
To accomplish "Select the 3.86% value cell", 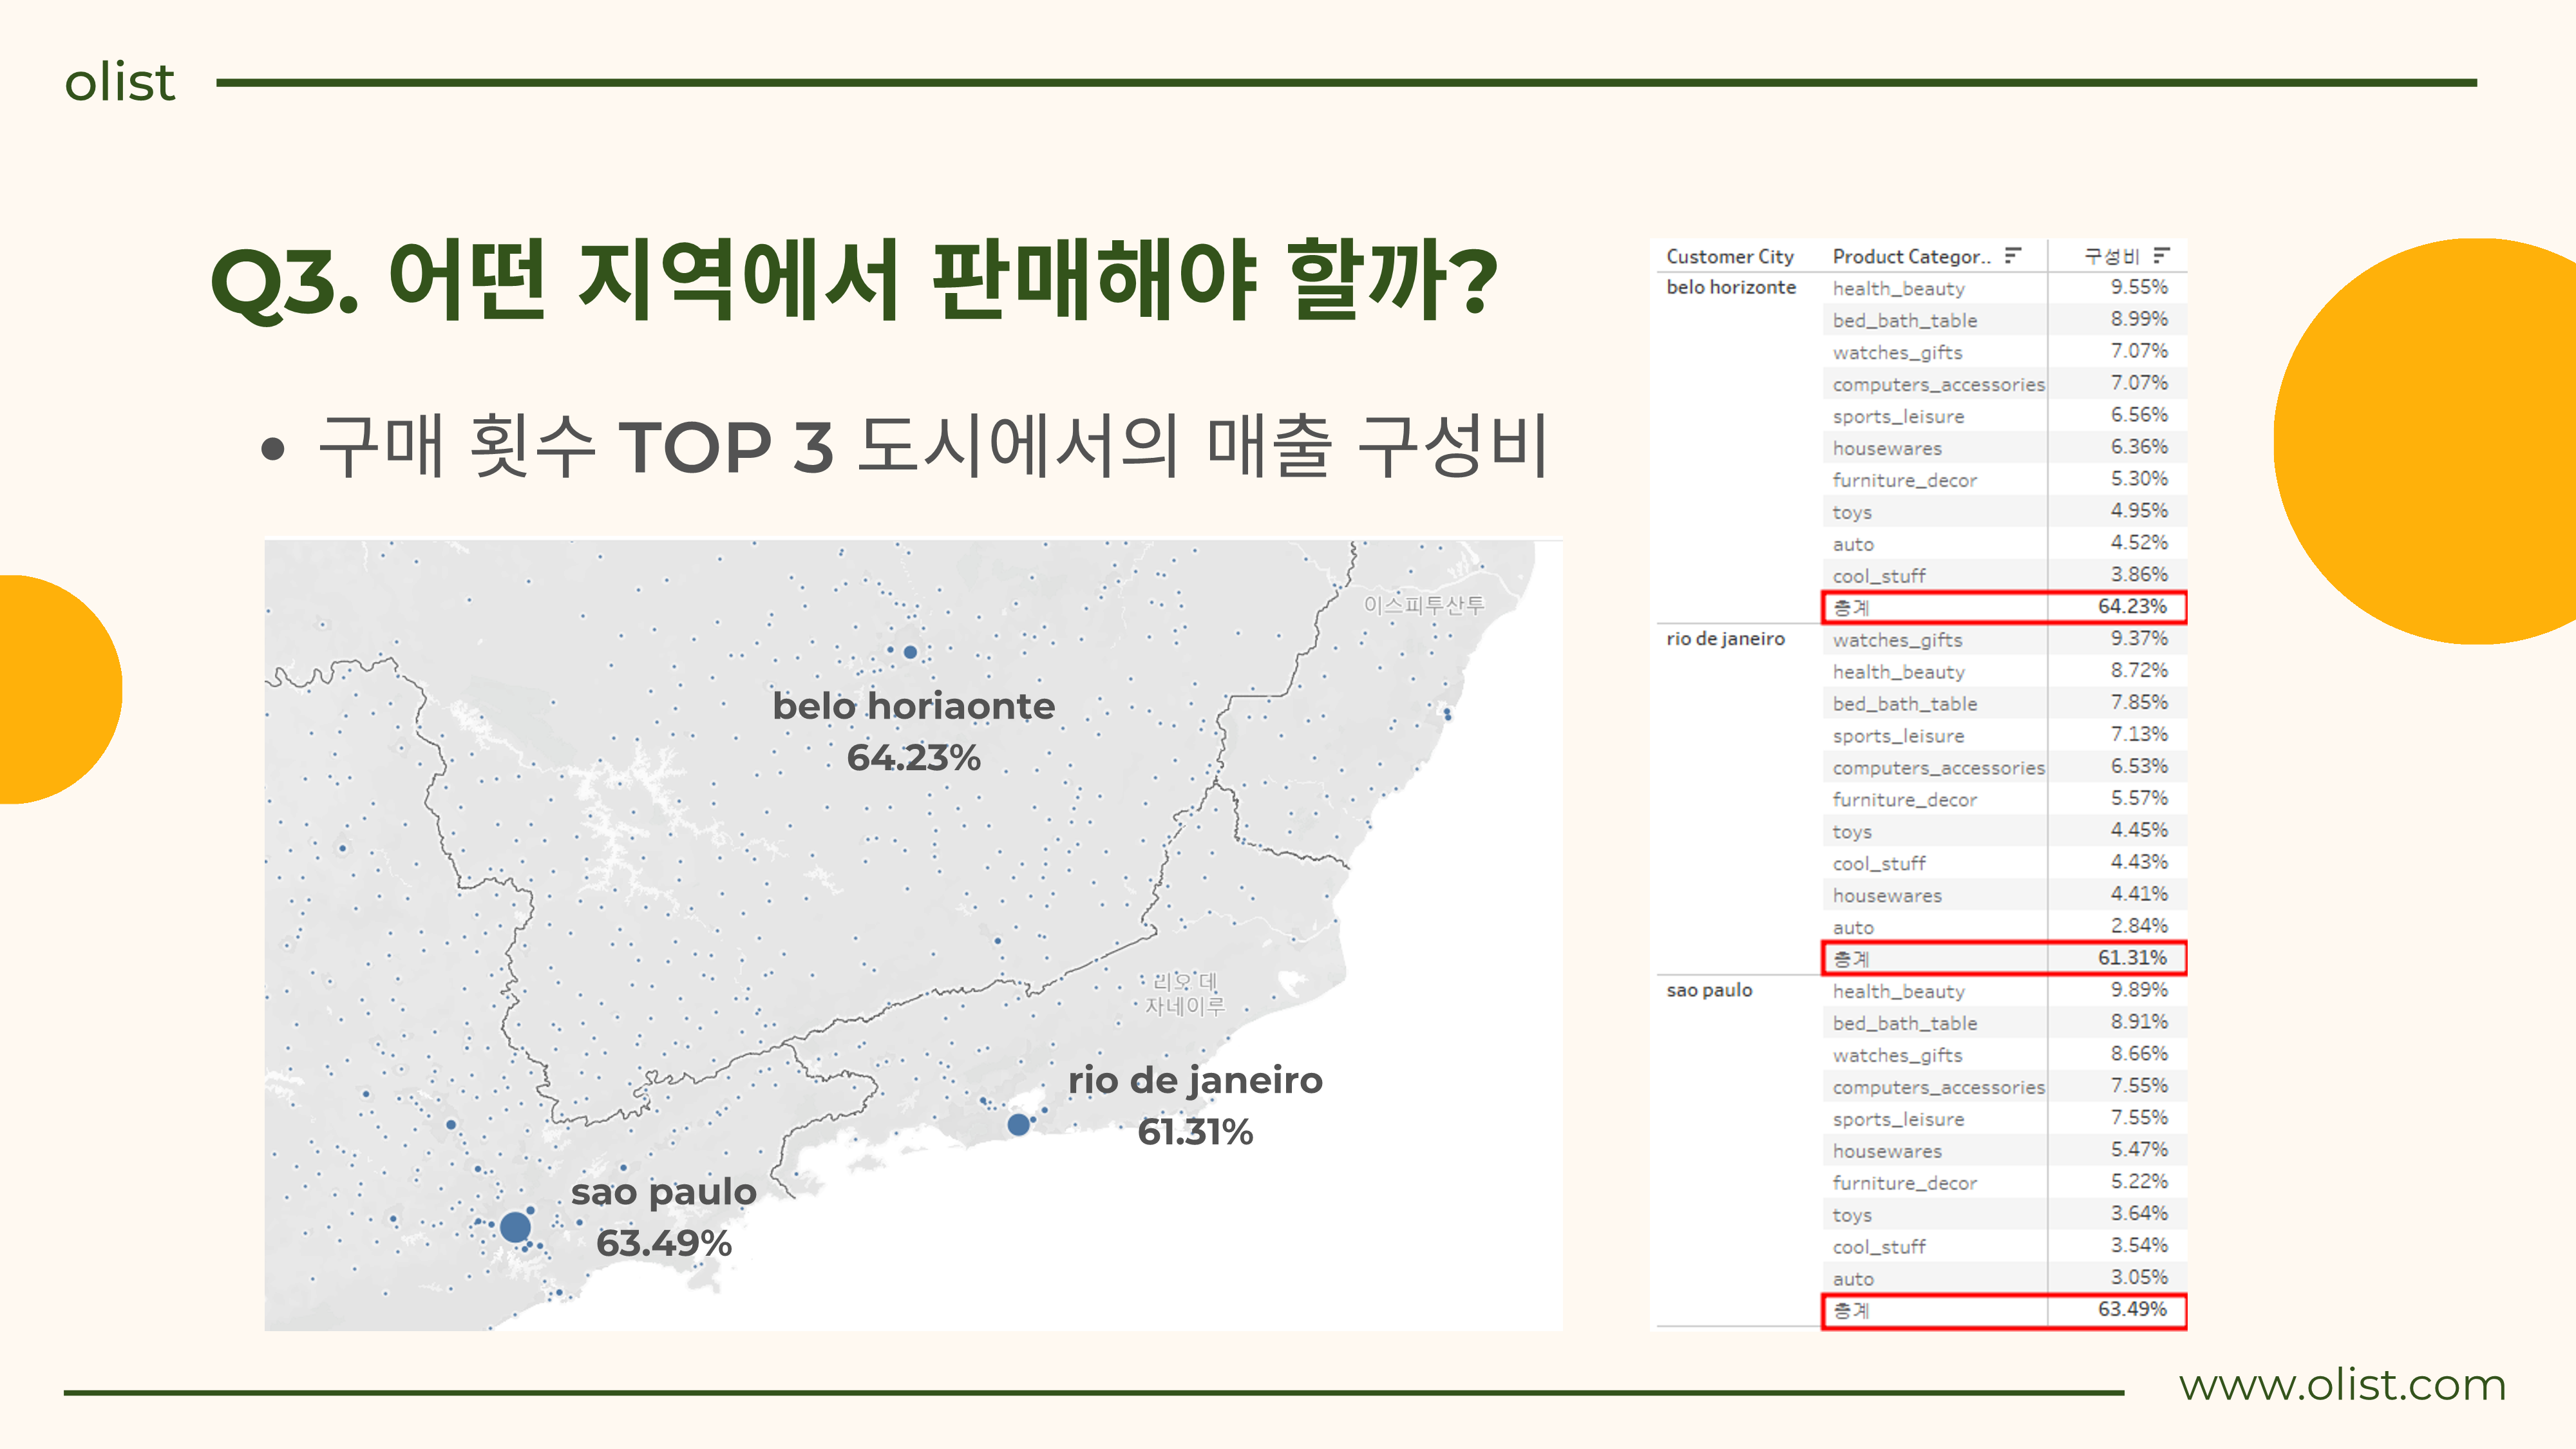I will [2139, 575].
